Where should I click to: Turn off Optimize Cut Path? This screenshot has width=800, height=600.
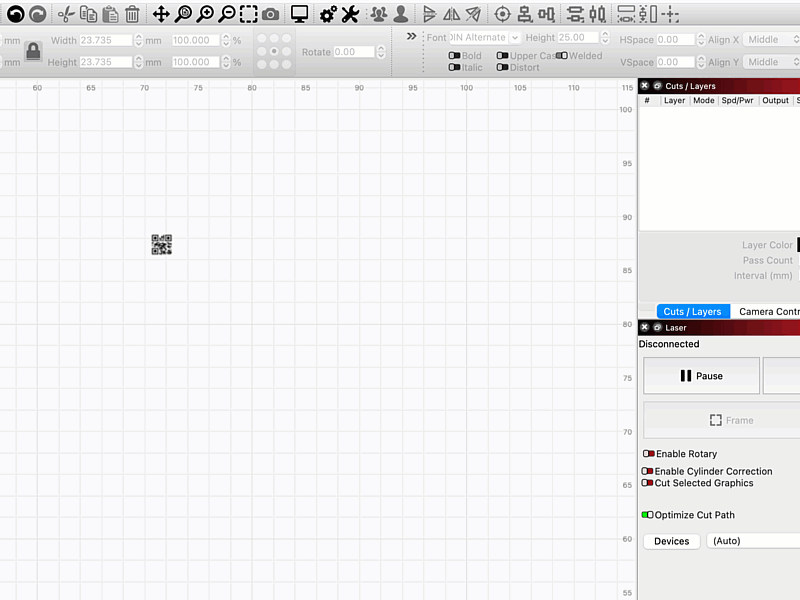click(647, 515)
